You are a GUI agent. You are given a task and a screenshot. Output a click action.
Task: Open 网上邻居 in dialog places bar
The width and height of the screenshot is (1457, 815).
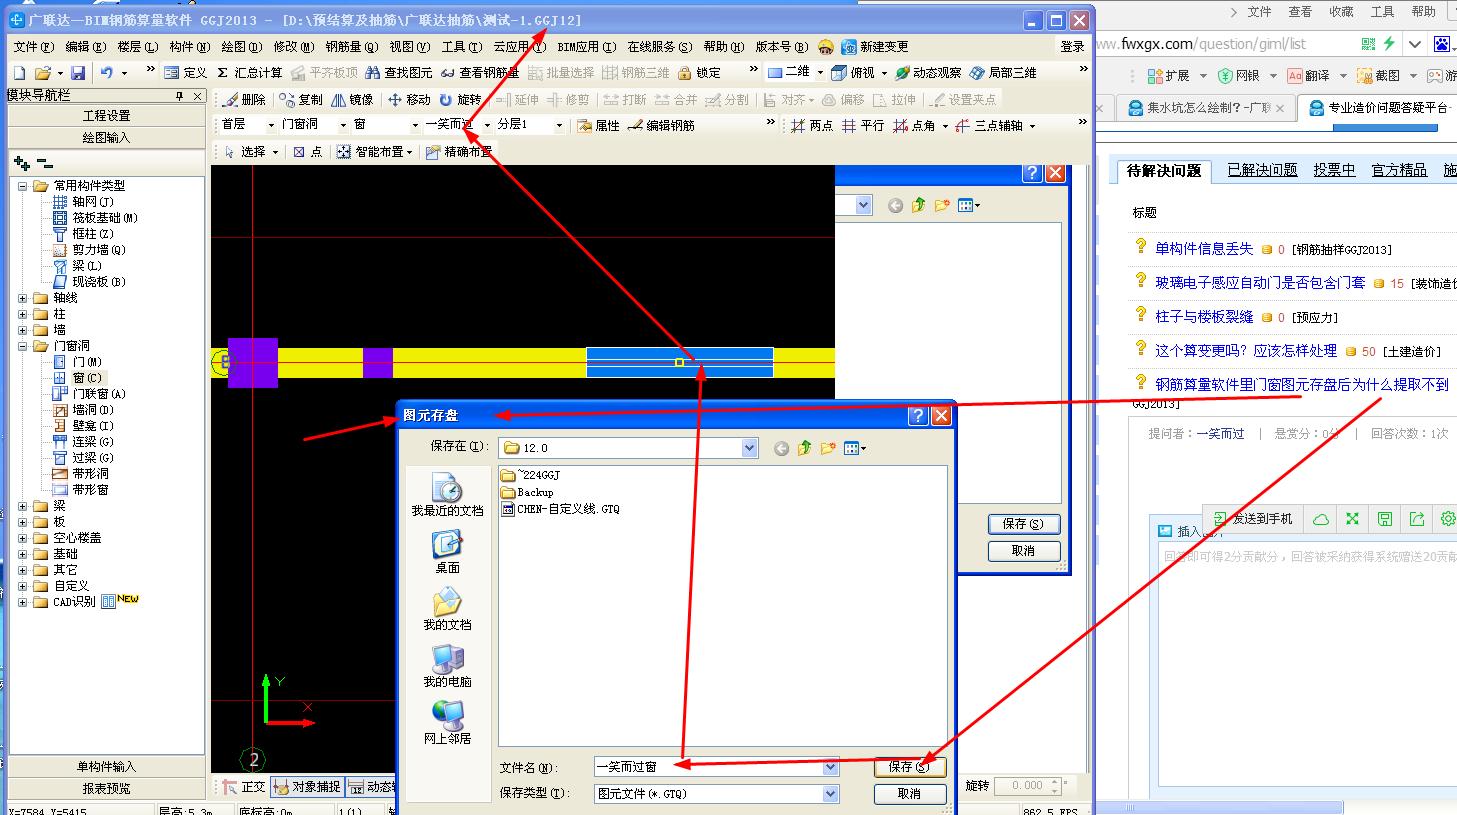(447, 723)
